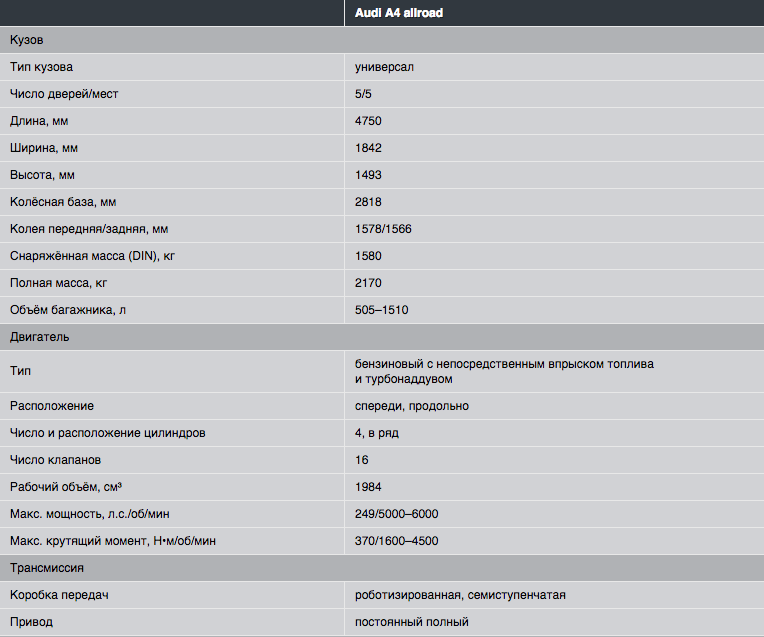Click the length value 4750
This screenshot has width=764, height=637.
(368, 121)
